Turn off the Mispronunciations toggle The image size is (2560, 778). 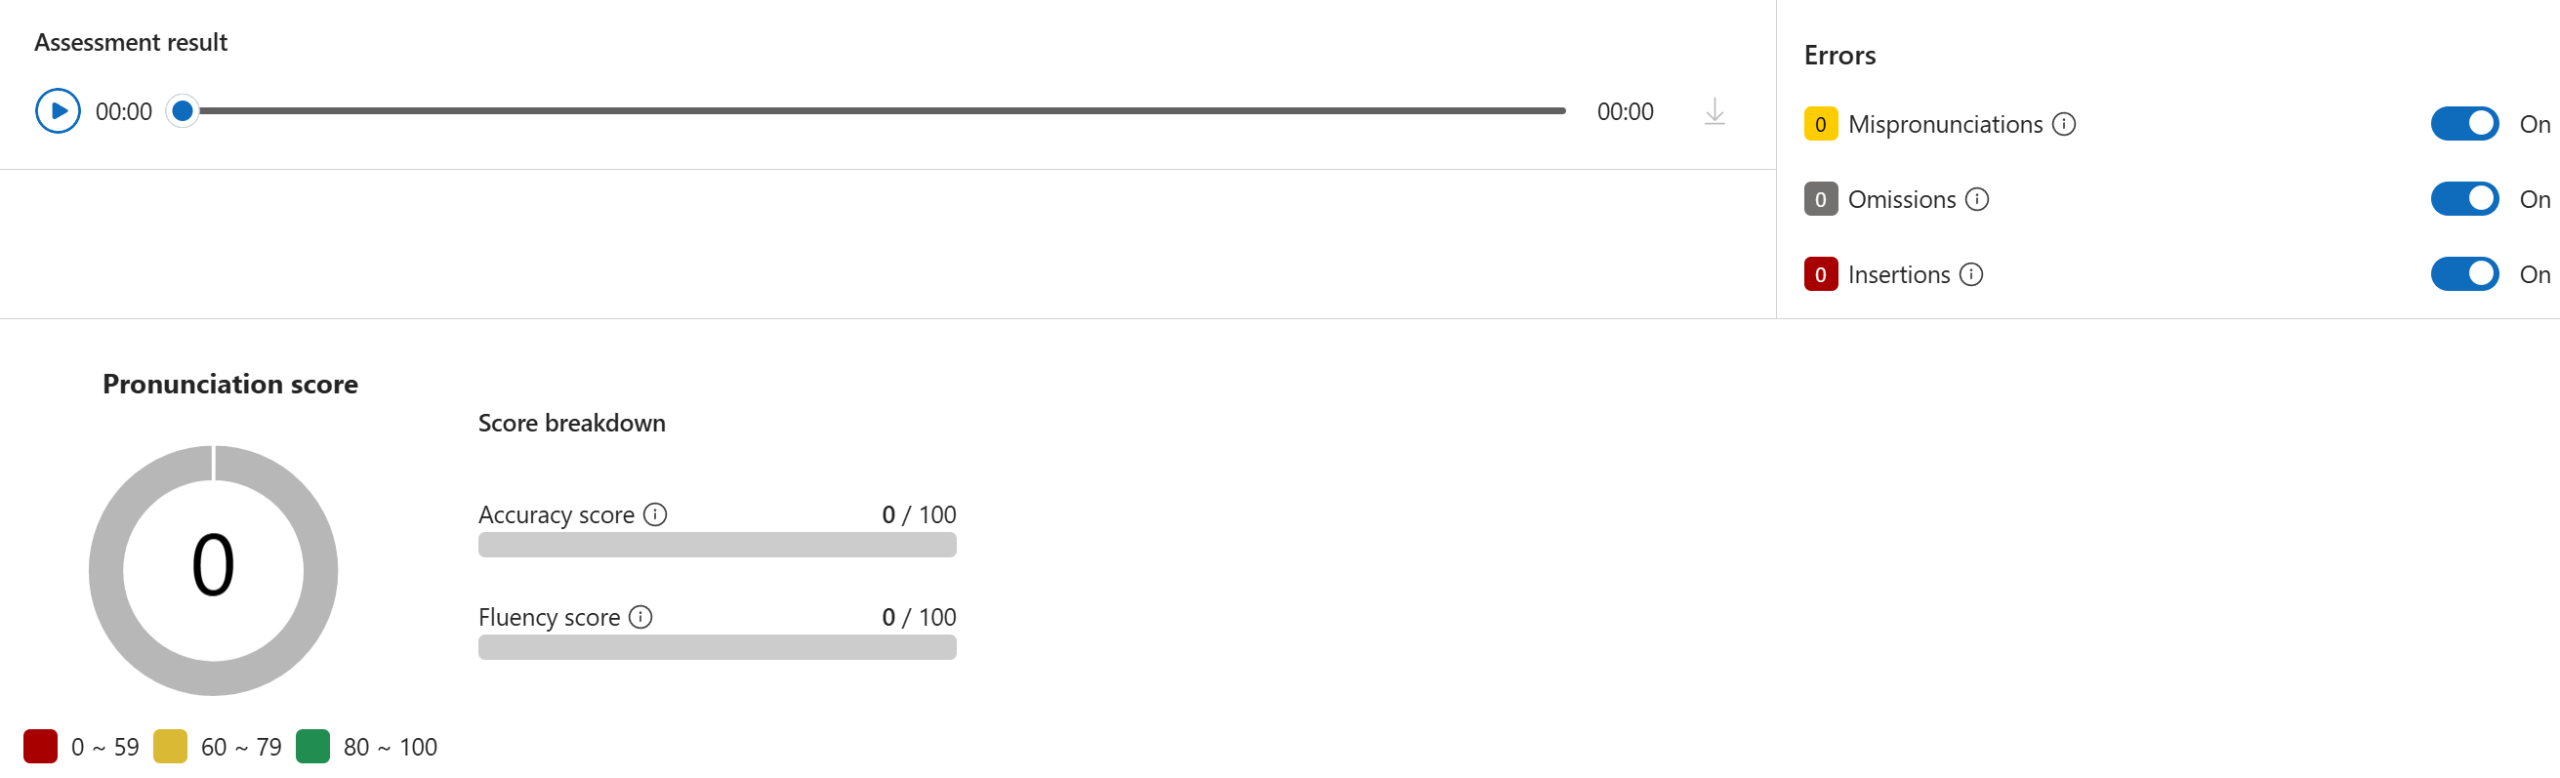point(2464,124)
